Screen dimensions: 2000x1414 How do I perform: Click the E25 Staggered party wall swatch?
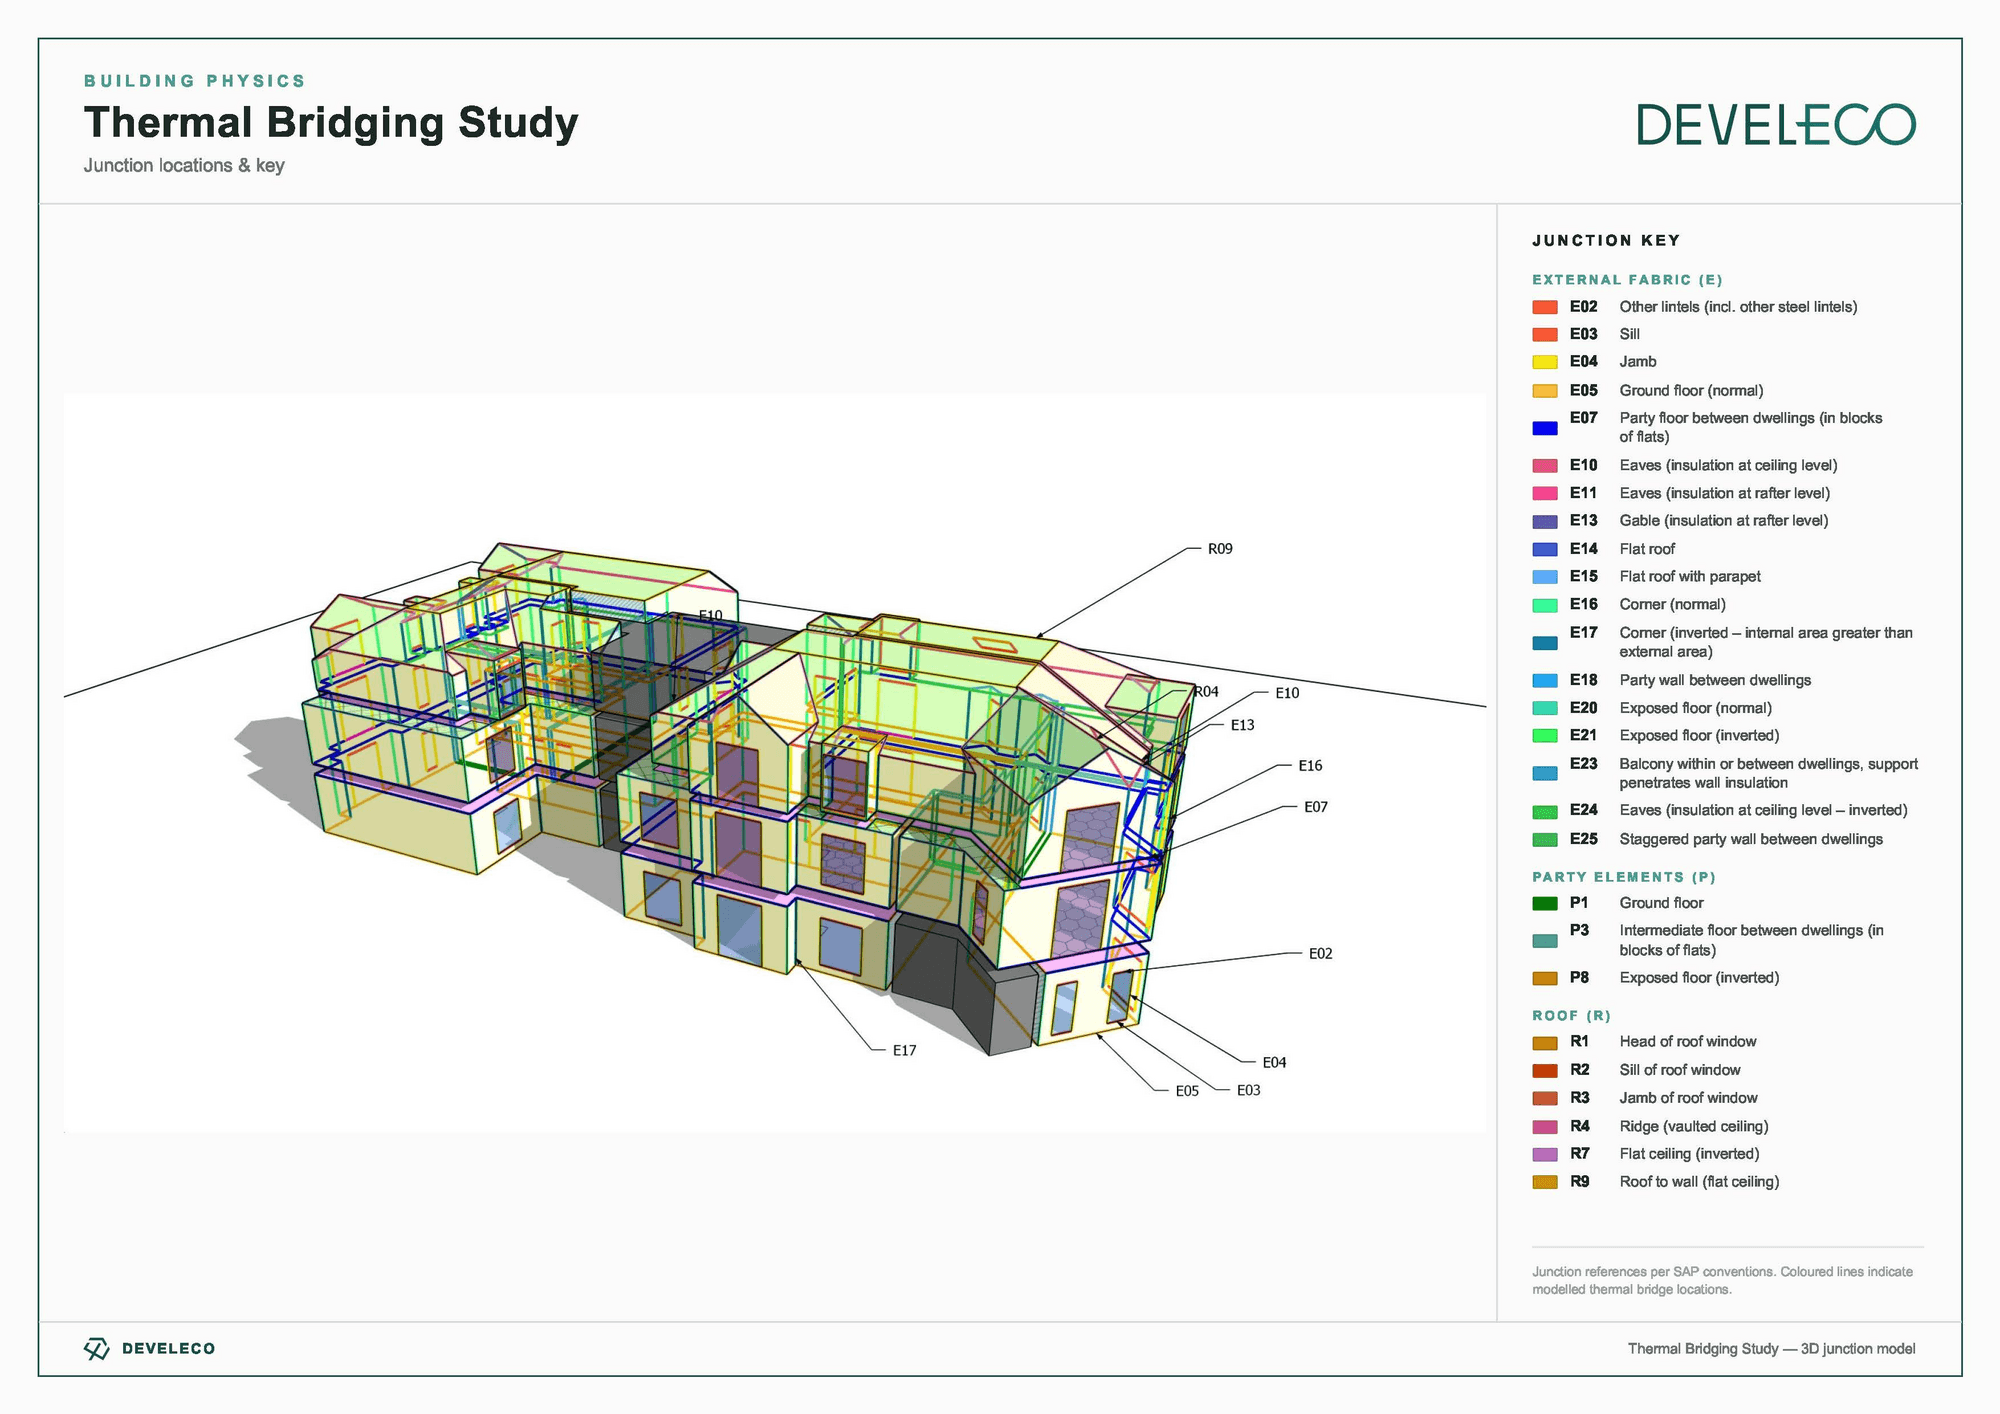pyautogui.click(x=1545, y=840)
